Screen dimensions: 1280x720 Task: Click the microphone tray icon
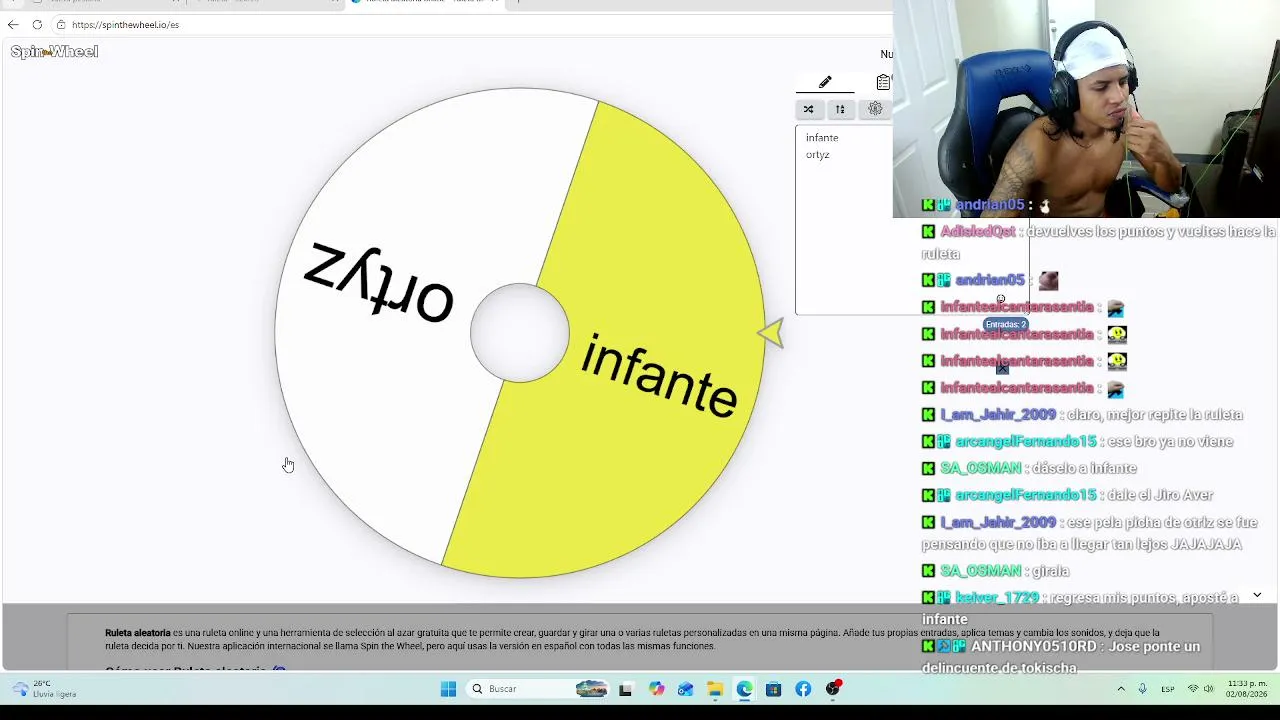coord(1143,689)
